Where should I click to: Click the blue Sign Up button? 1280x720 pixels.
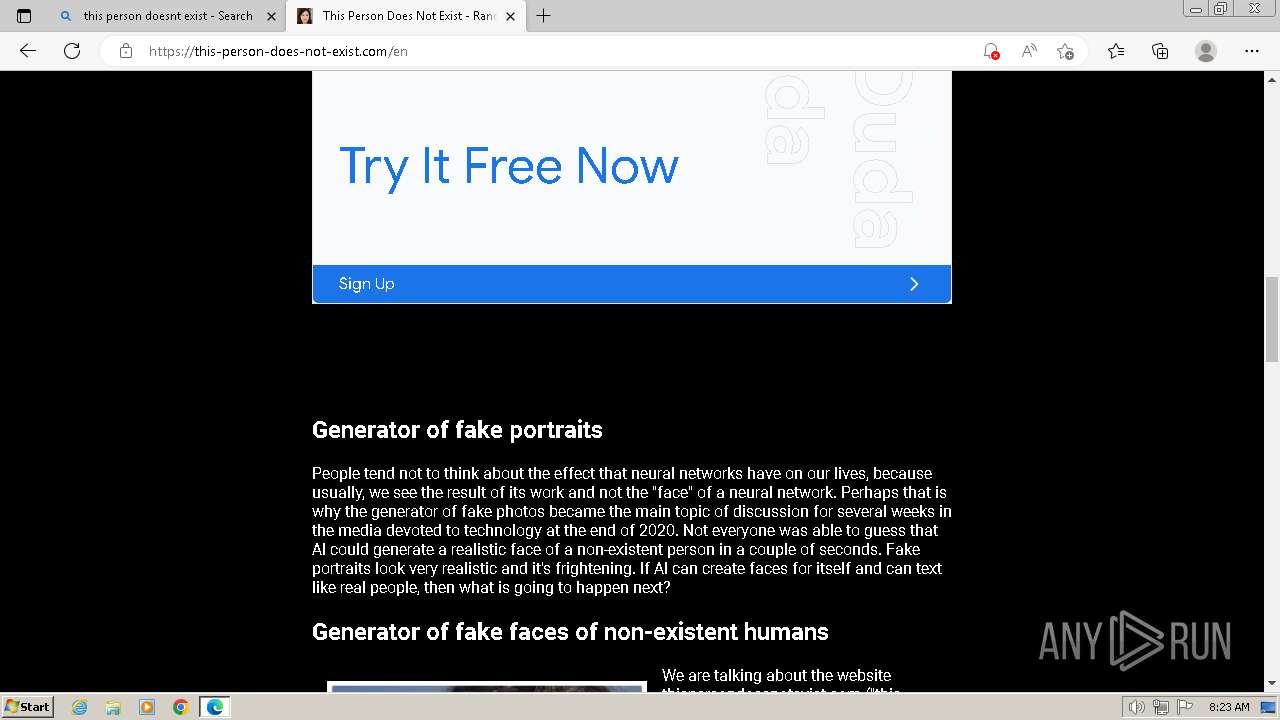[632, 284]
